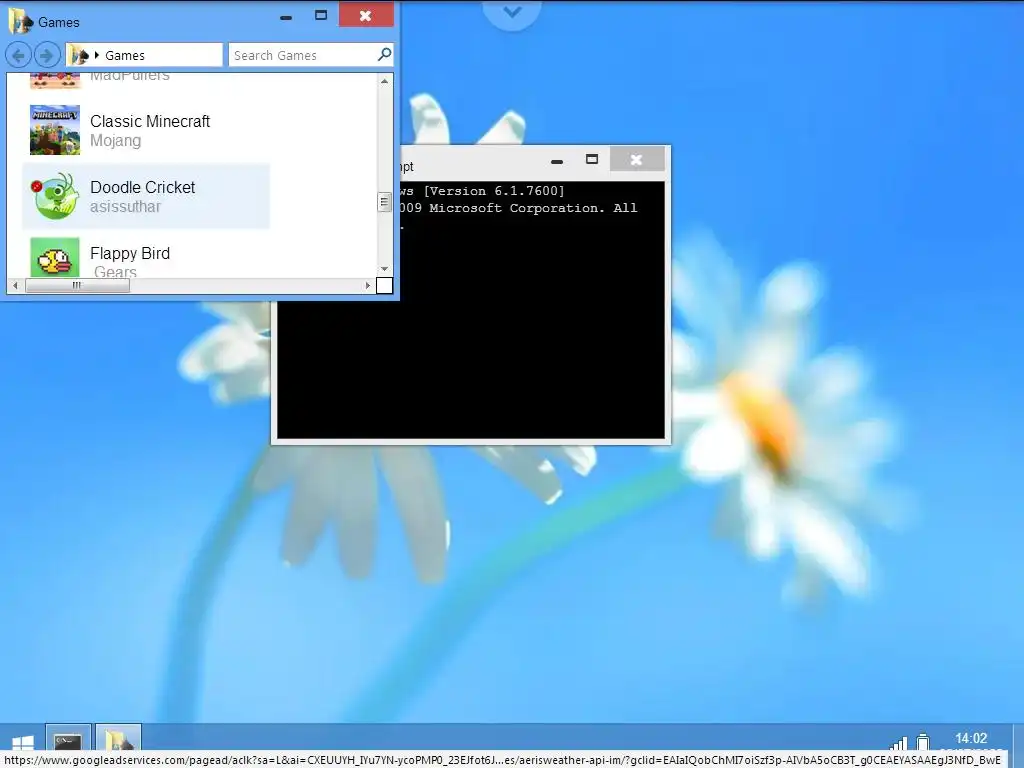Close the Games window
The height and width of the screenshot is (768, 1024).
click(x=366, y=15)
